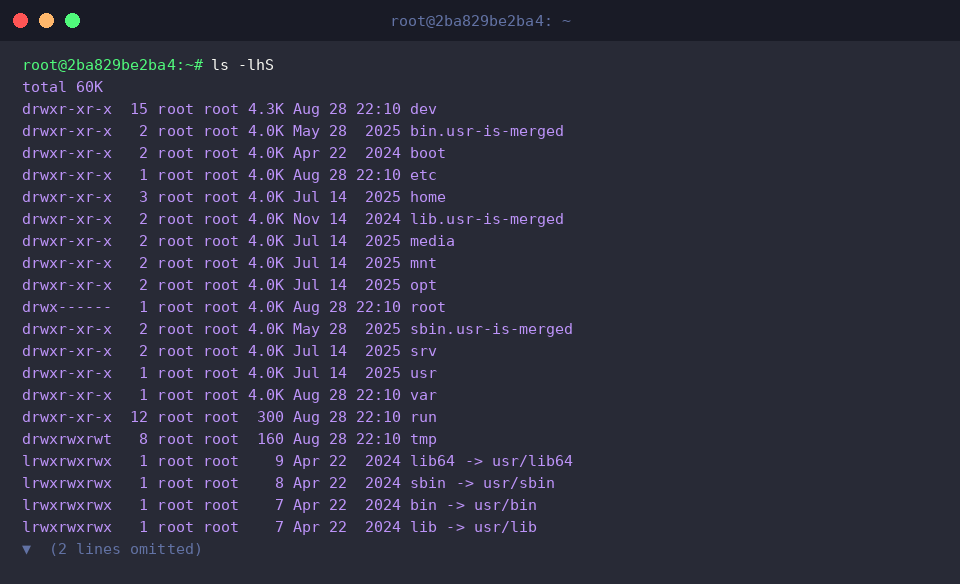
Task: Click the 'home' directory name
Action: [427, 197]
